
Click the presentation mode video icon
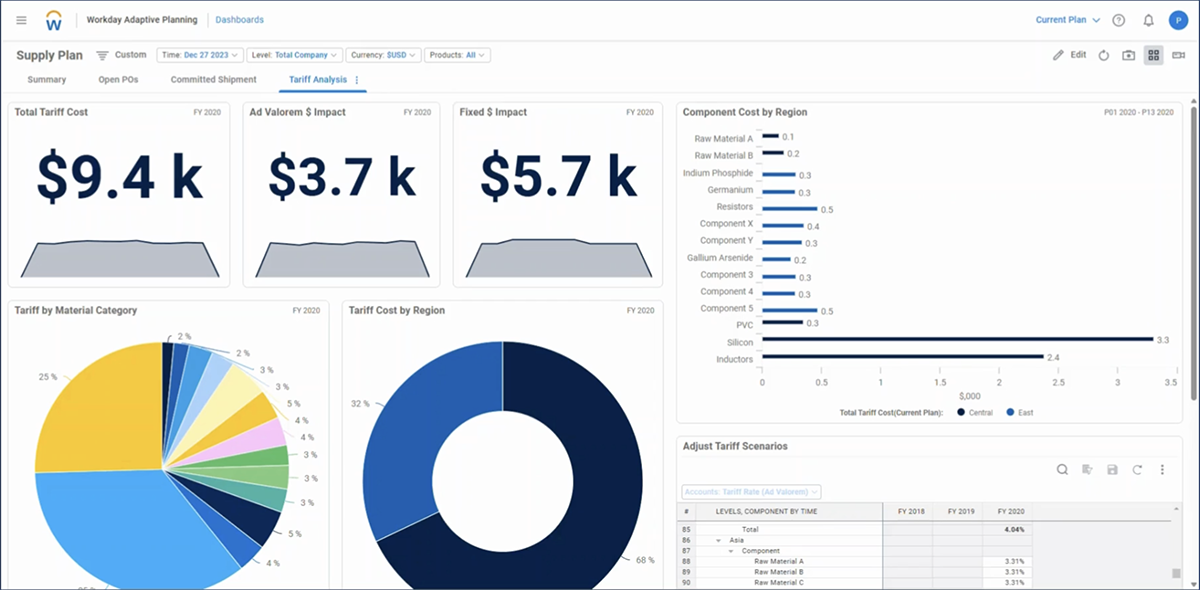click(1178, 55)
